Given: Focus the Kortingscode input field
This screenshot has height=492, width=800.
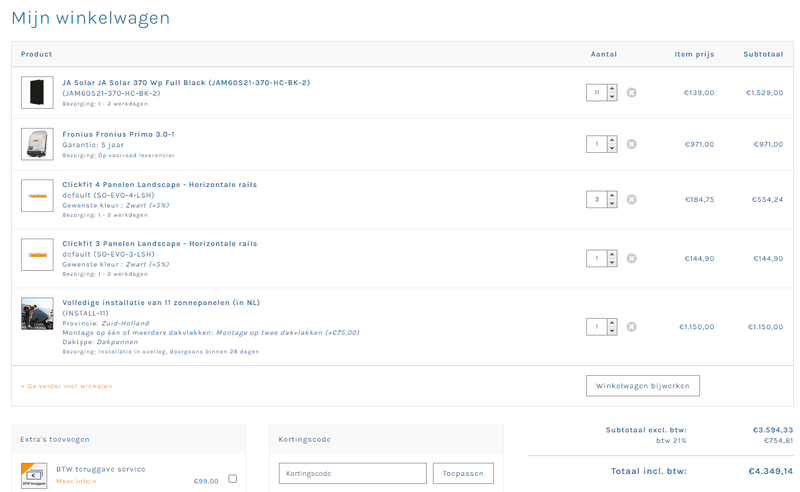Looking at the screenshot, I should 353,473.
